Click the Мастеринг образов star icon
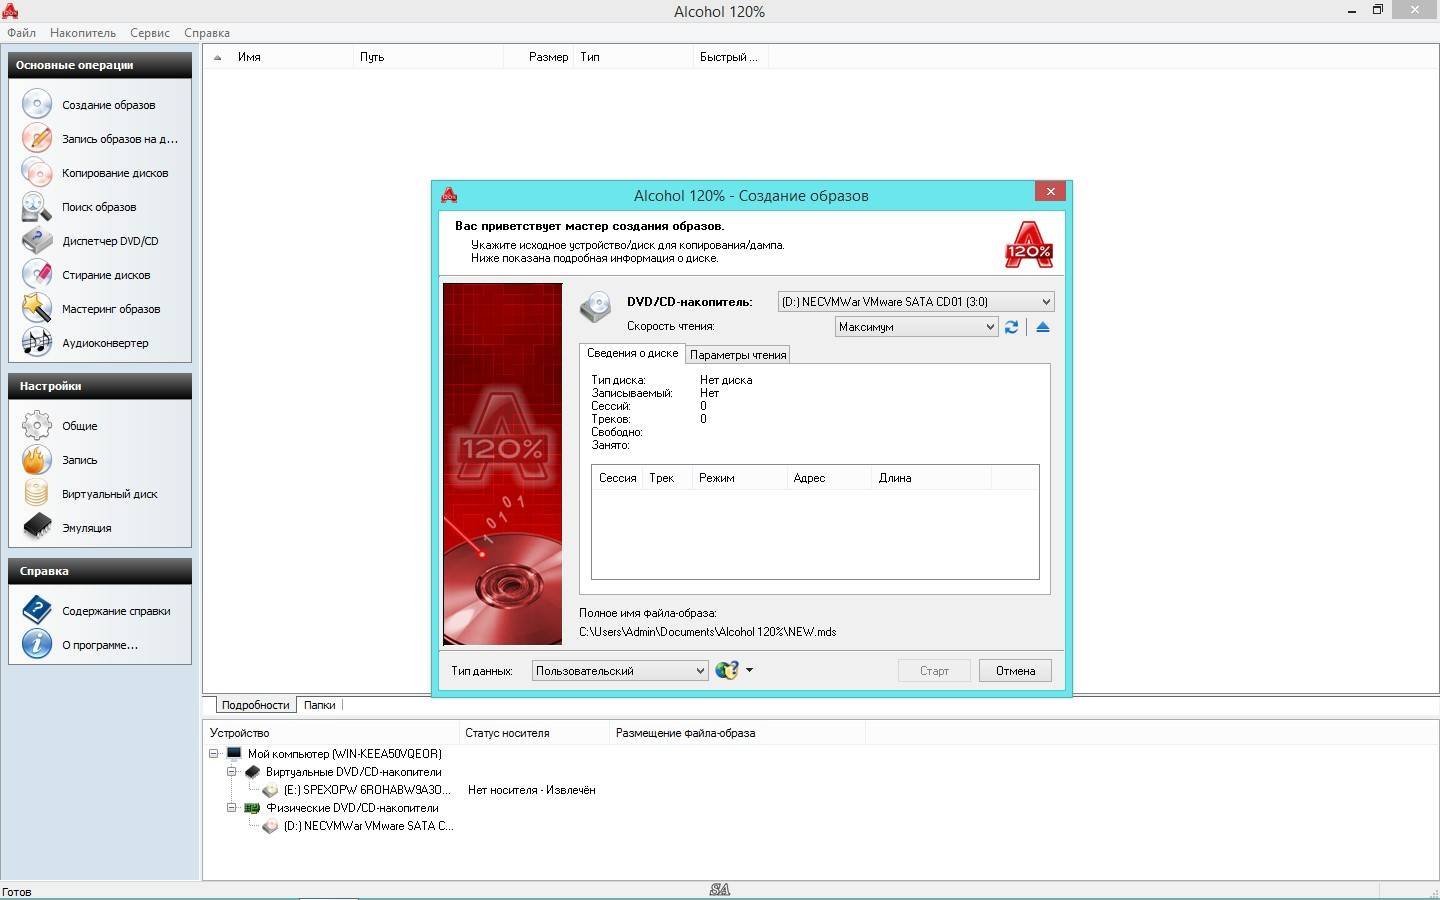 point(37,308)
